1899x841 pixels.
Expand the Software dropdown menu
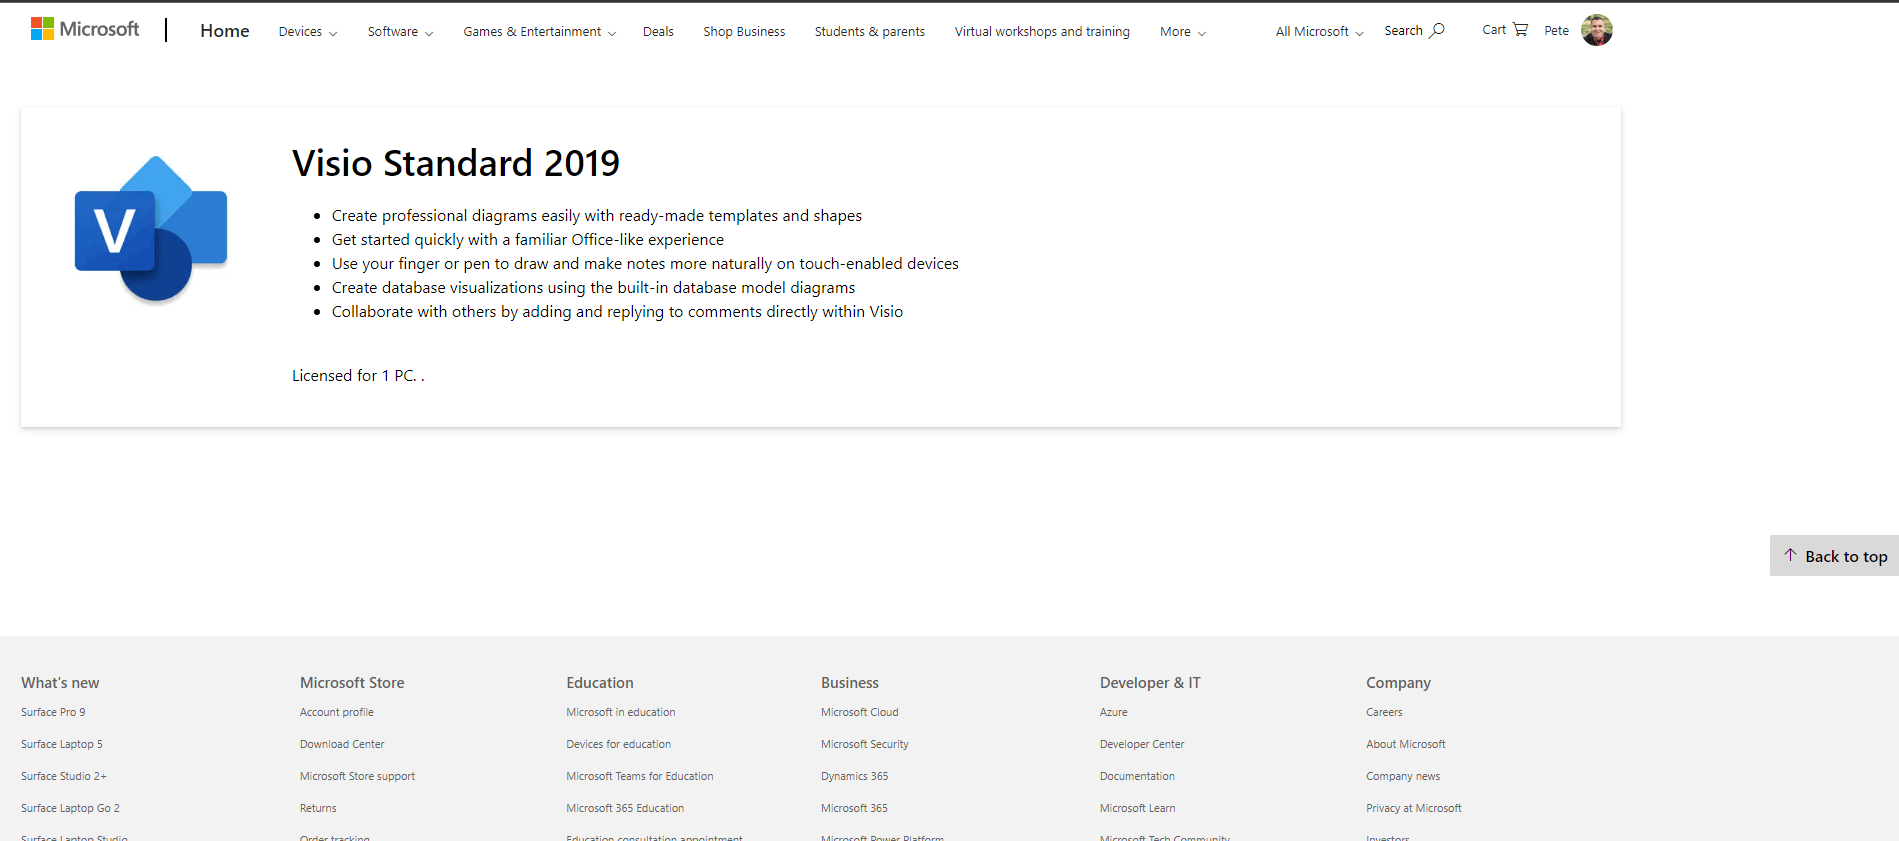tap(400, 32)
